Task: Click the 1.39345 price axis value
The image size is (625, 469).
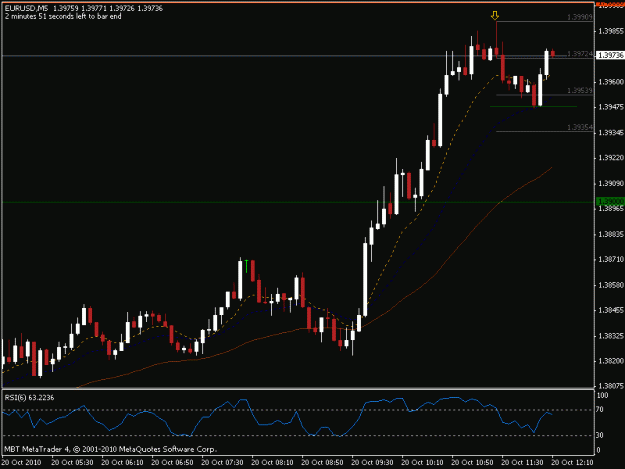Action: [x=611, y=132]
